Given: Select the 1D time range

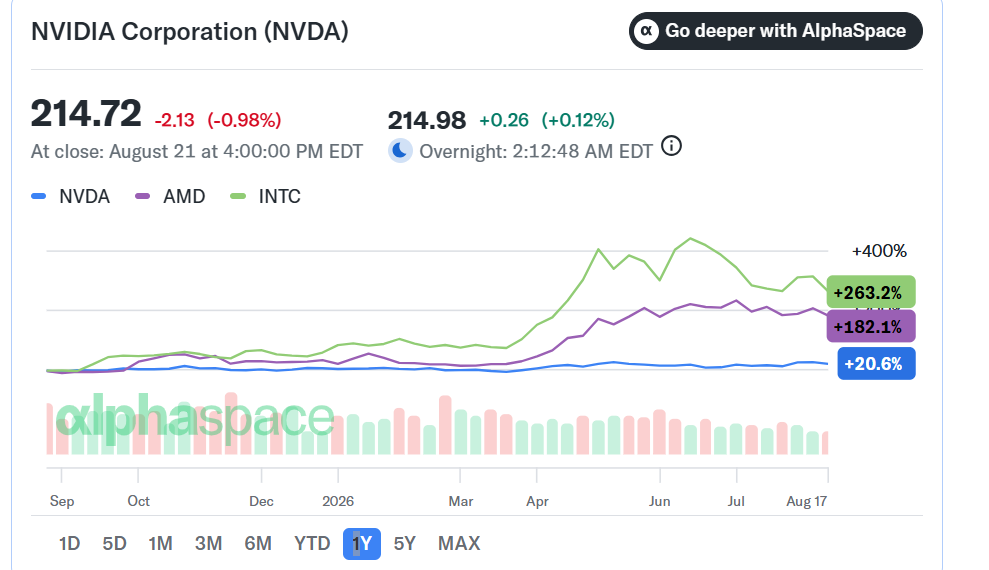Looking at the screenshot, I should point(69,544).
